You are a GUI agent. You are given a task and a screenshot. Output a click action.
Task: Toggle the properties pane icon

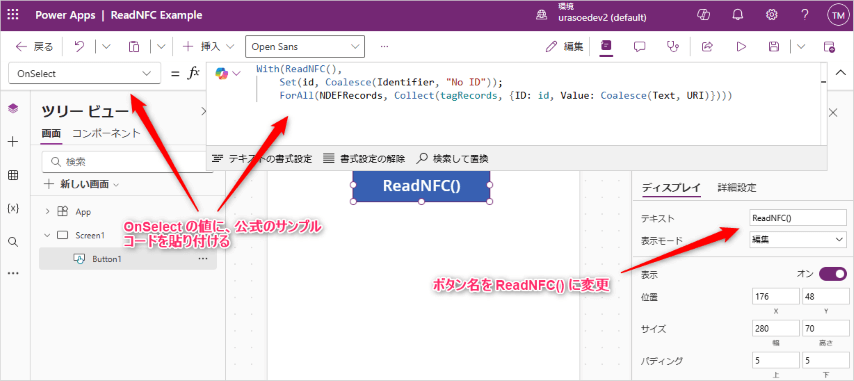tap(606, 46)
